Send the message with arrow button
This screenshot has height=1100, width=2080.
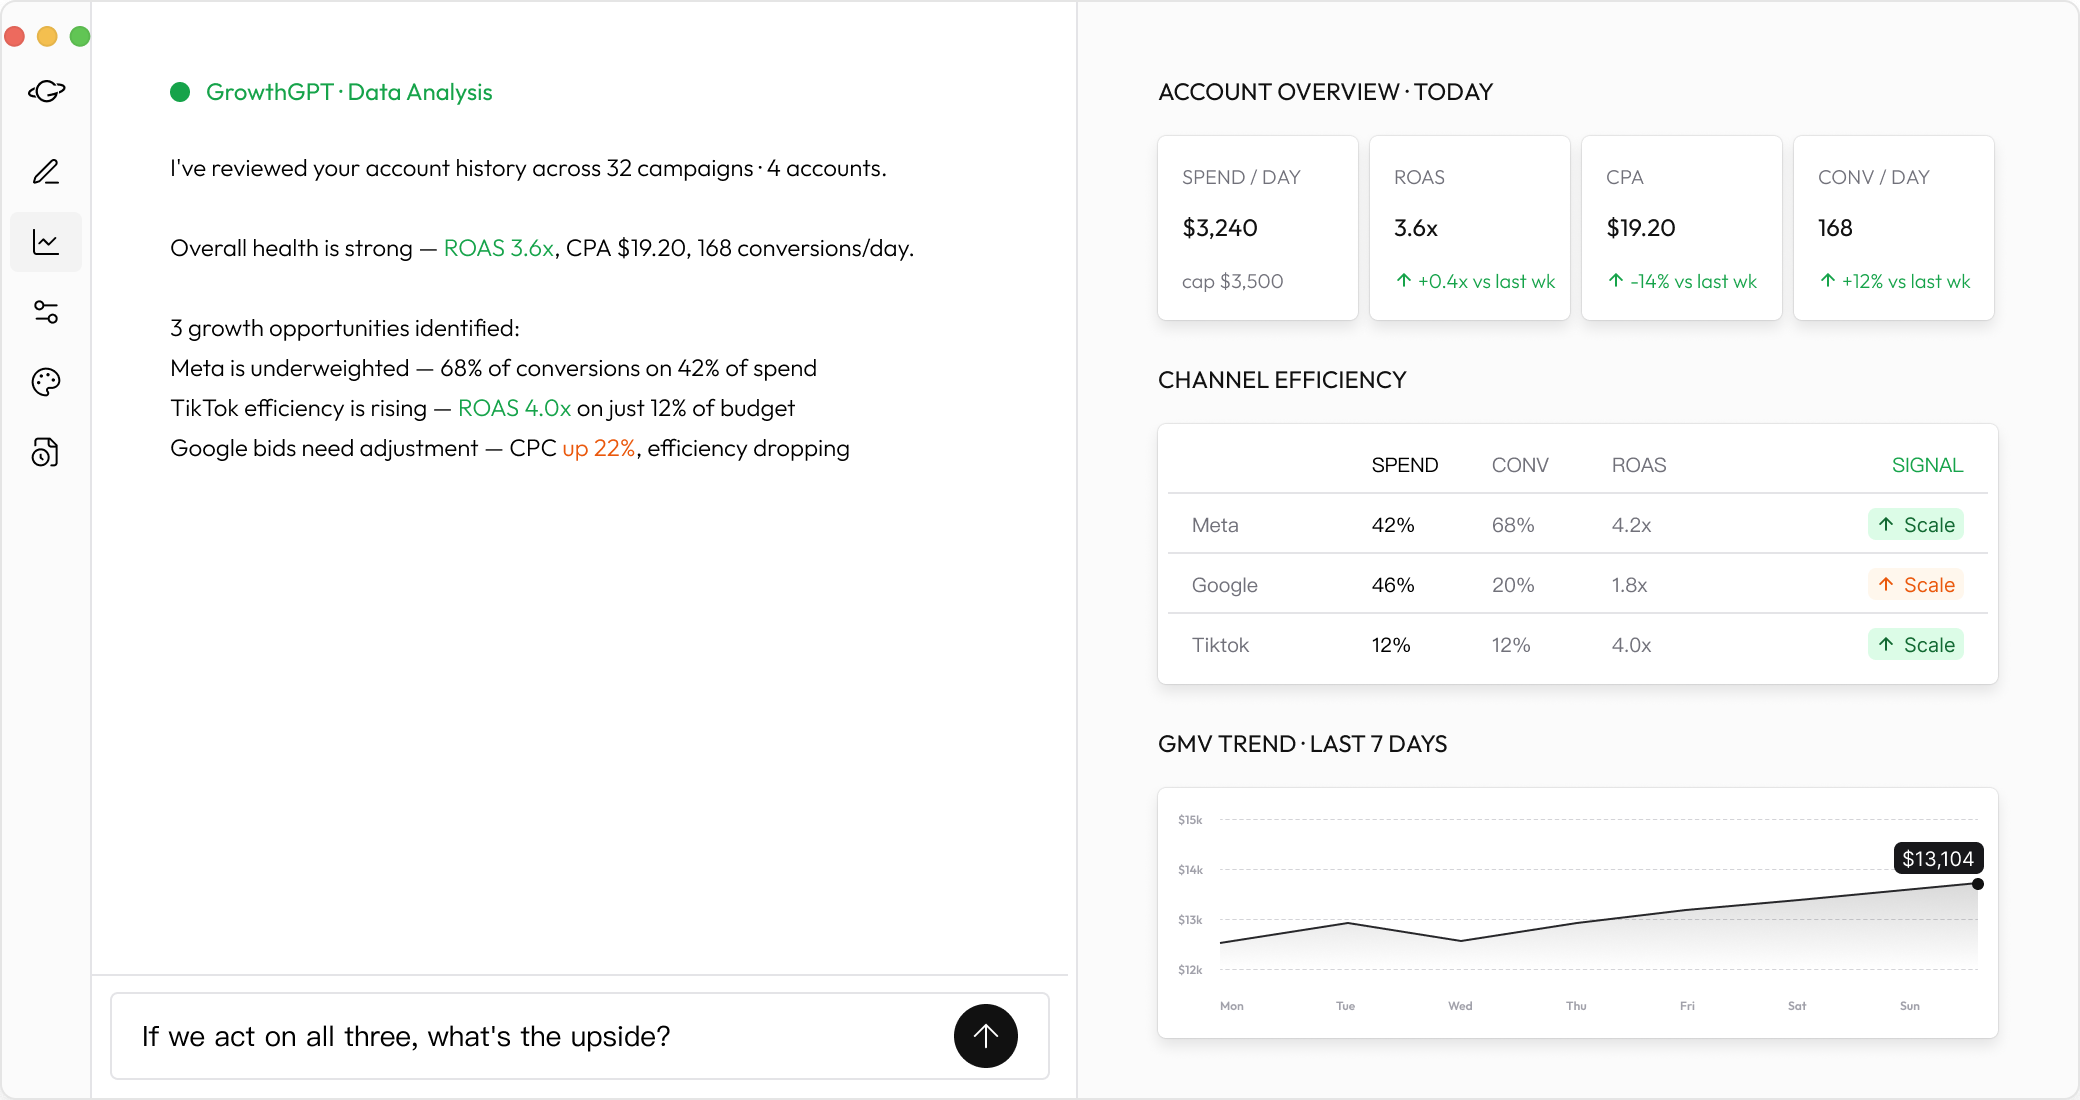pyautogui.click(x=985, y=1036)
